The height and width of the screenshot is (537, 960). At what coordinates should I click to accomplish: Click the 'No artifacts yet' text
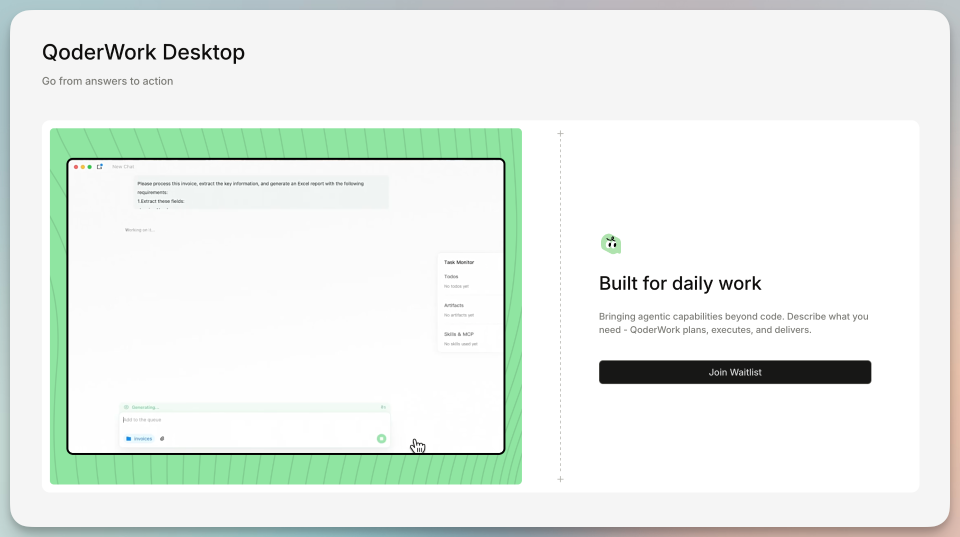pos(459,315)
